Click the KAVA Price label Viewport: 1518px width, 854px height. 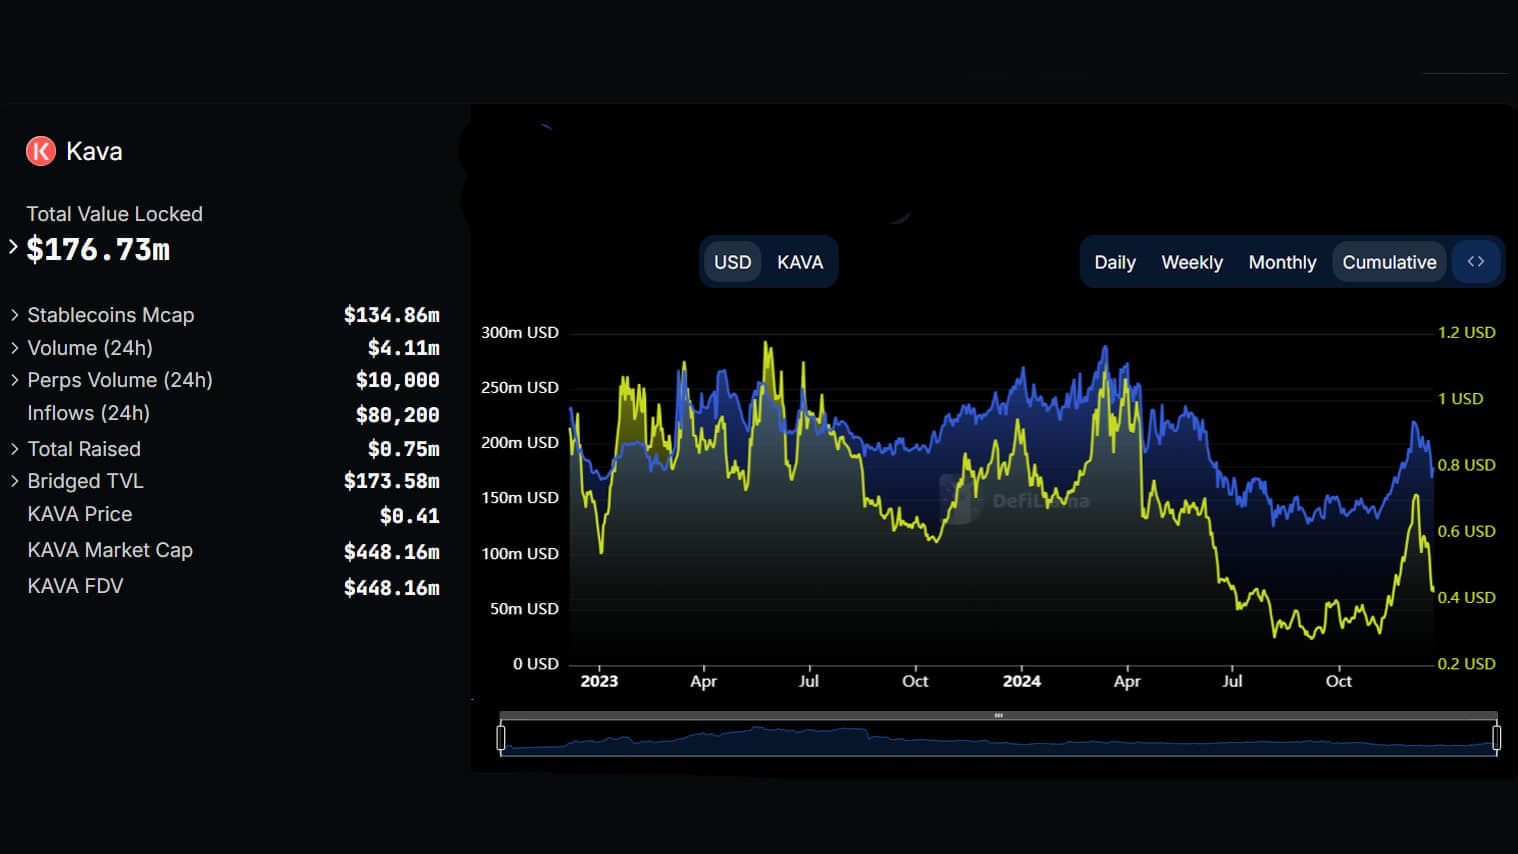pyautogui.click(x=80, y=514)
